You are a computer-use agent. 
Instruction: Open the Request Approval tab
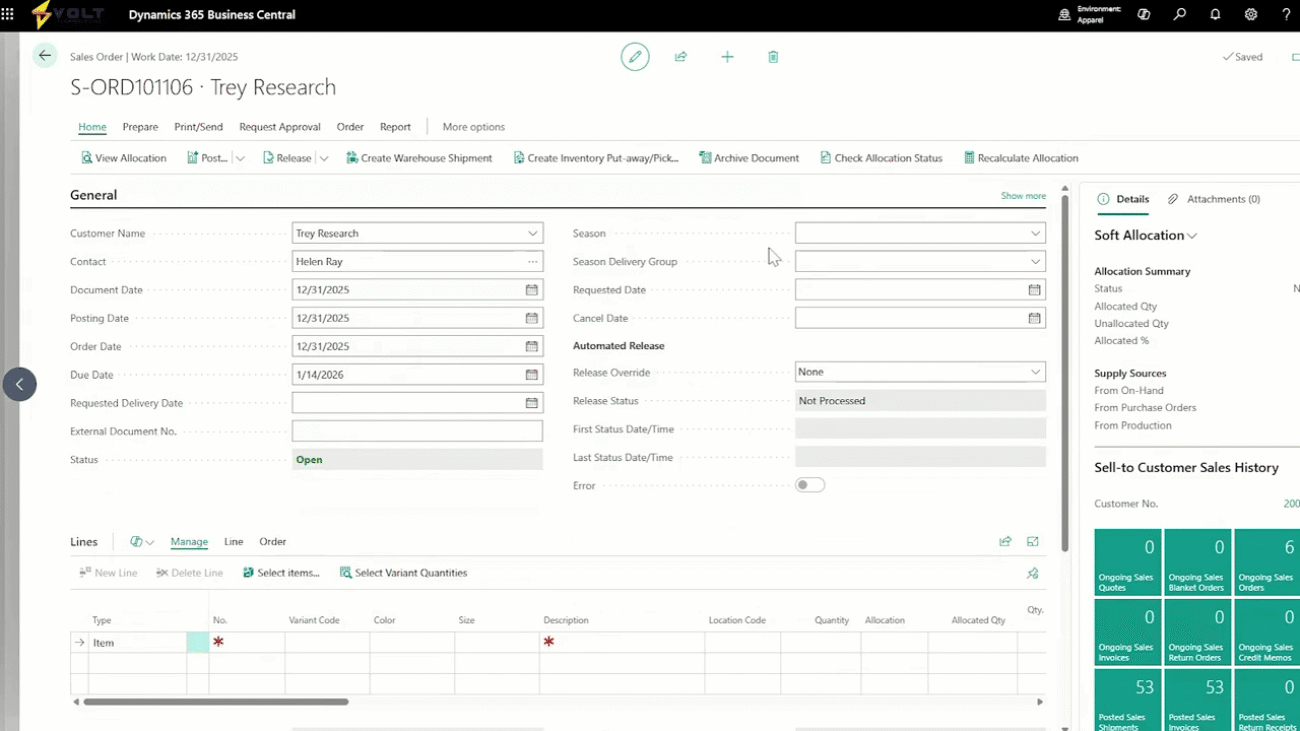(280, 127)
